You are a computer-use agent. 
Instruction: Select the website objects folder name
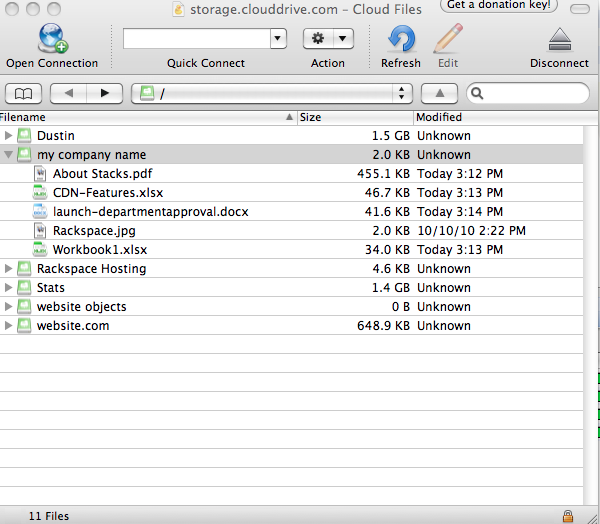[82, 307]
